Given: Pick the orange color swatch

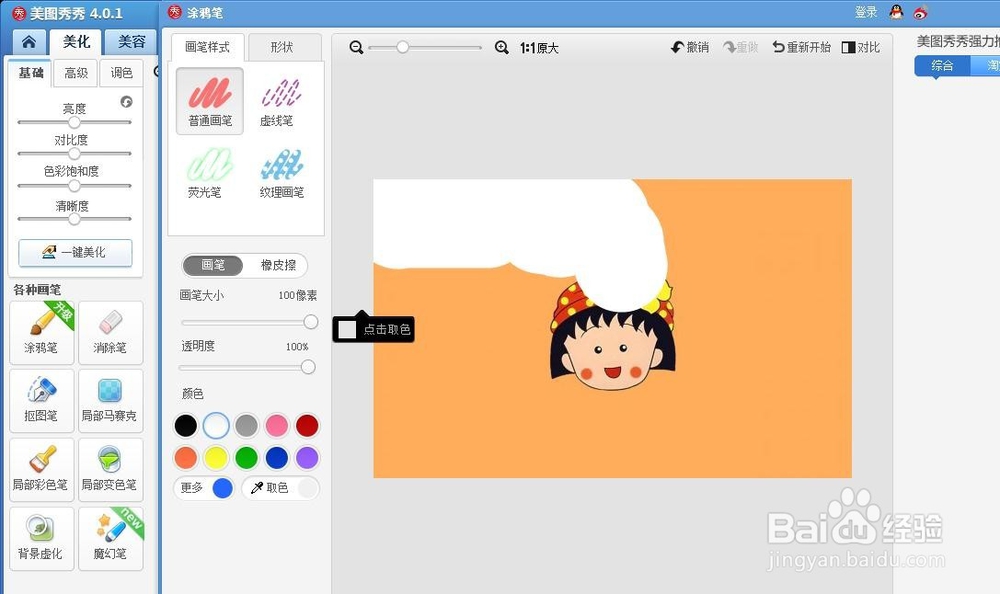Looking at the screenshot, I should click(x=186, y=457).
